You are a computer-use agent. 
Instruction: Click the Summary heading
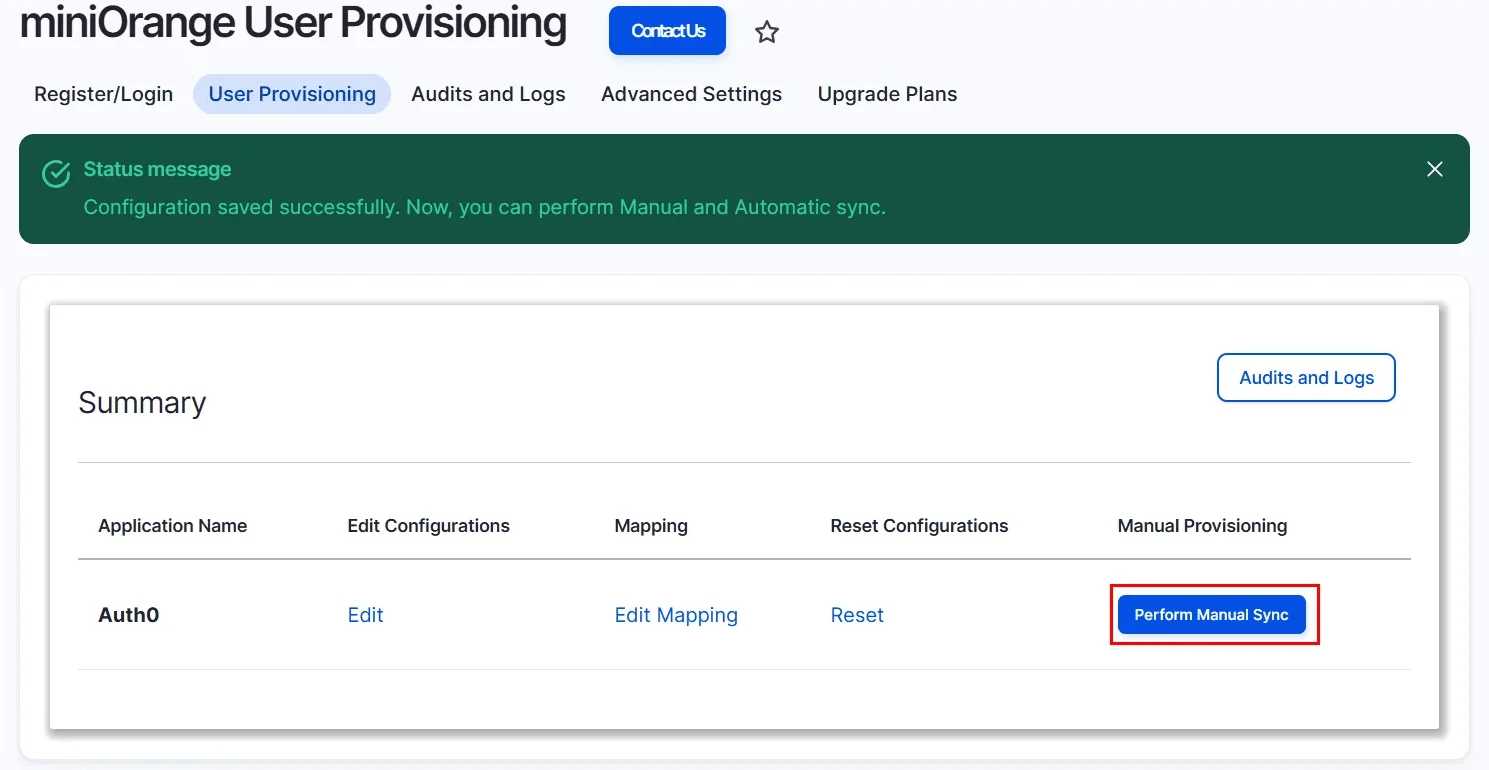142,402
